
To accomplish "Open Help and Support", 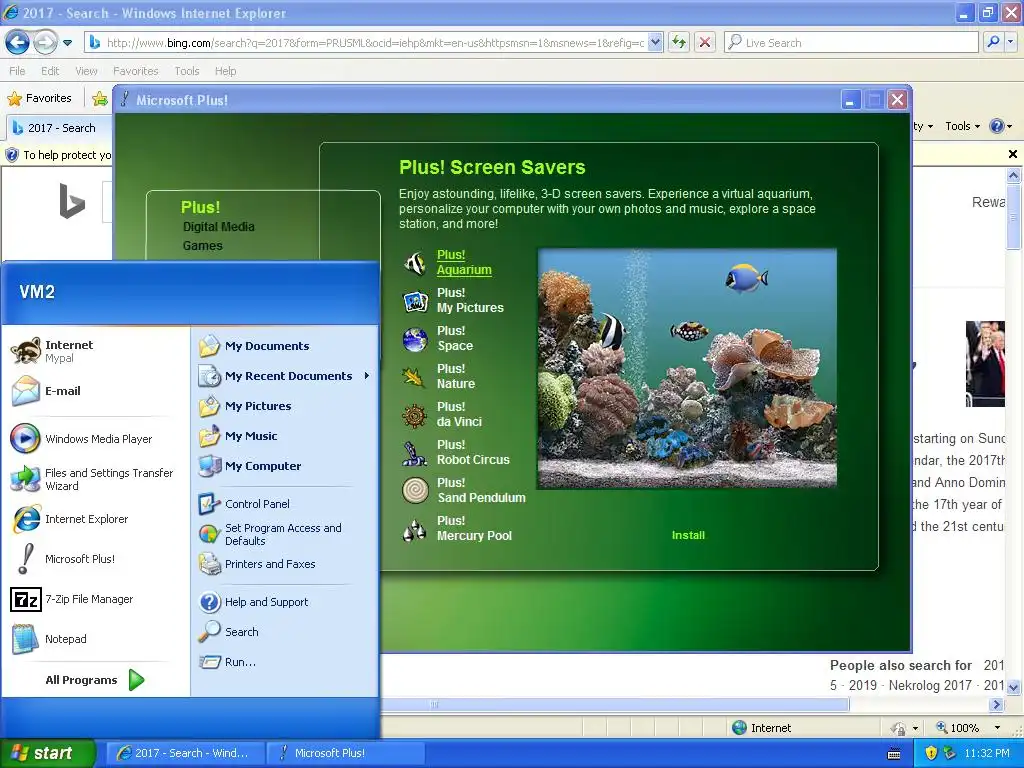I will [x=284, y=602].
